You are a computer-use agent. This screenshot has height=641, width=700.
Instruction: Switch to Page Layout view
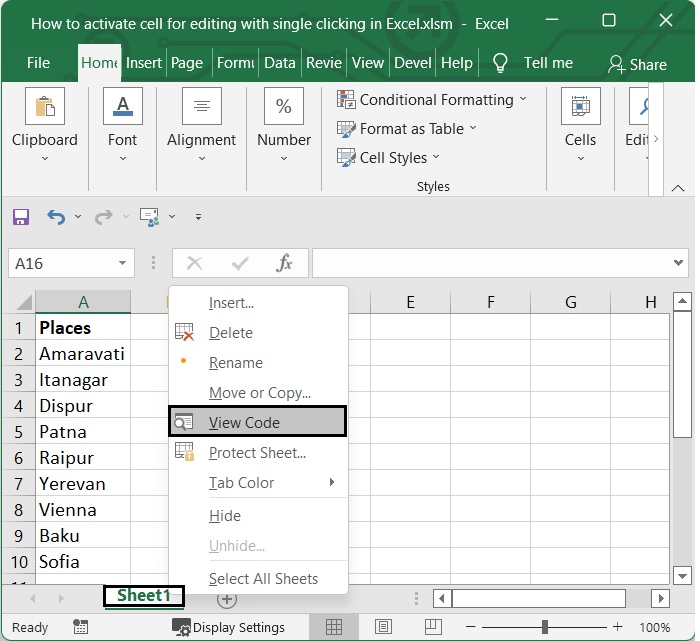click(x=381, y=627)
